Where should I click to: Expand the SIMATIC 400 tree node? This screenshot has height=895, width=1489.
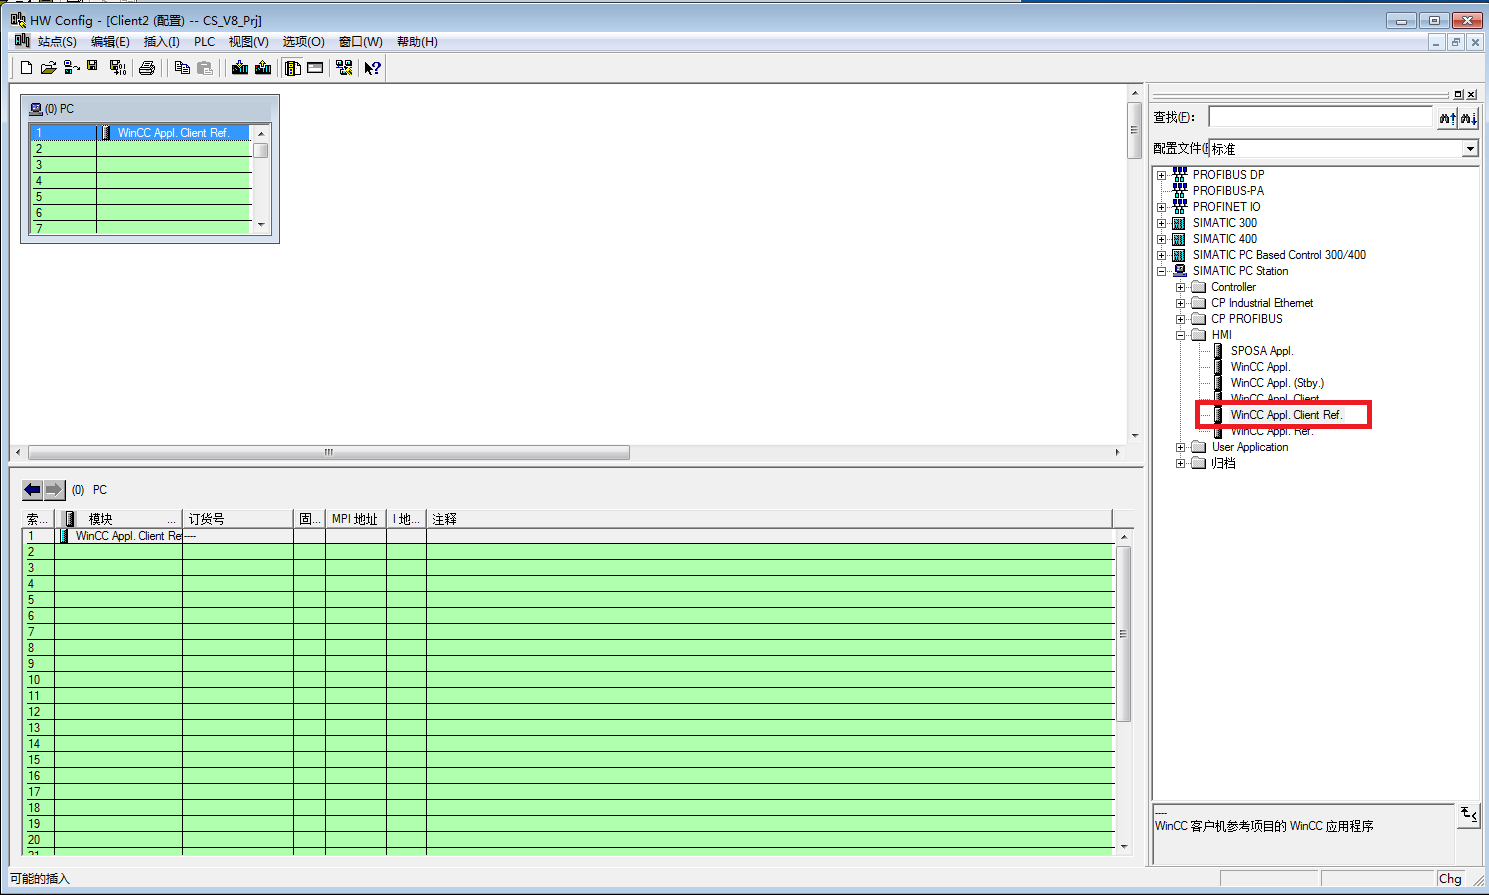pos(1162,239)
